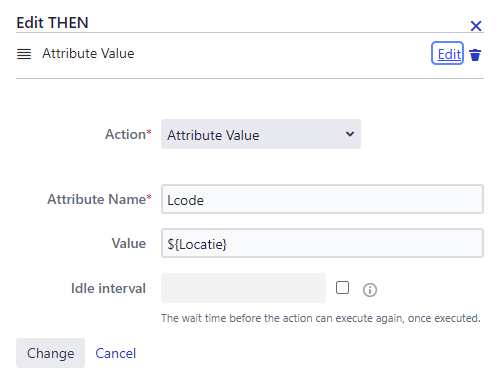
Task: Close the Edit THEN dialog
Action: (476, 26)
